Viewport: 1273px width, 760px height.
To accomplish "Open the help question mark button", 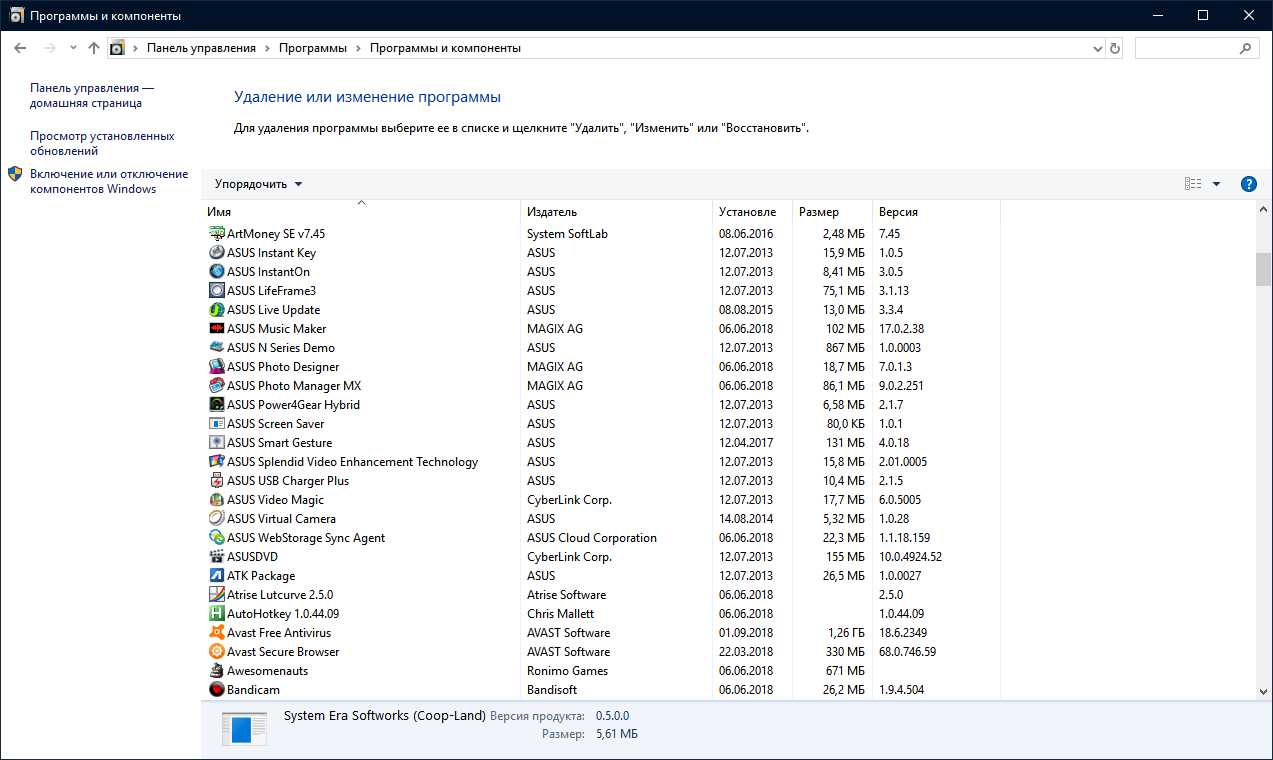I will (x=1248, y=184).
